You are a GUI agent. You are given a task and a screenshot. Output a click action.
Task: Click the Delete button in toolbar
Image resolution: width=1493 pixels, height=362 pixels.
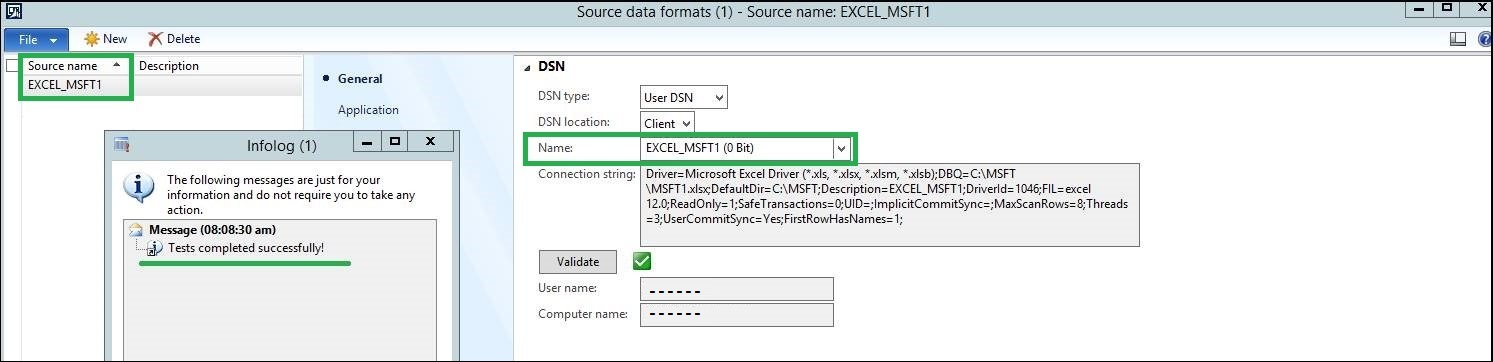pyautogui.click(x=174, y=39)
